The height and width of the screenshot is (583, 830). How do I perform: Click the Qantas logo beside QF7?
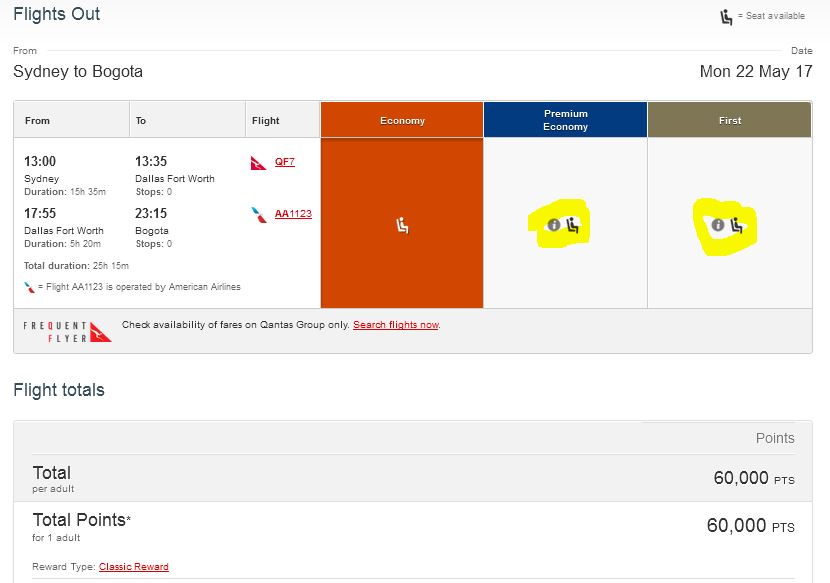click(x=258, y=163)
